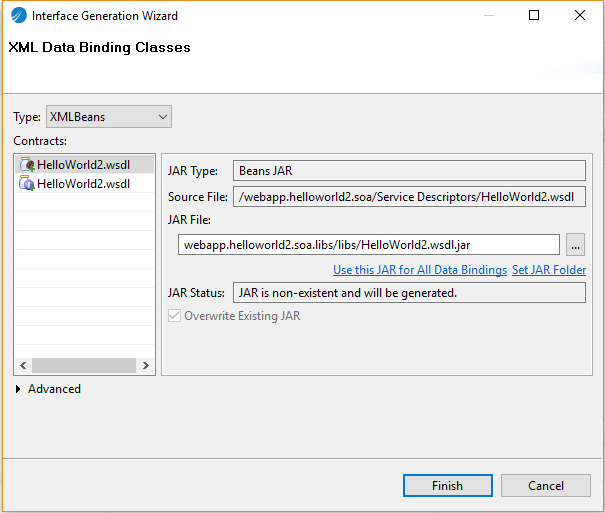Expand the Advanced section
The image size is (605, 513).
(x=19, y=389)
